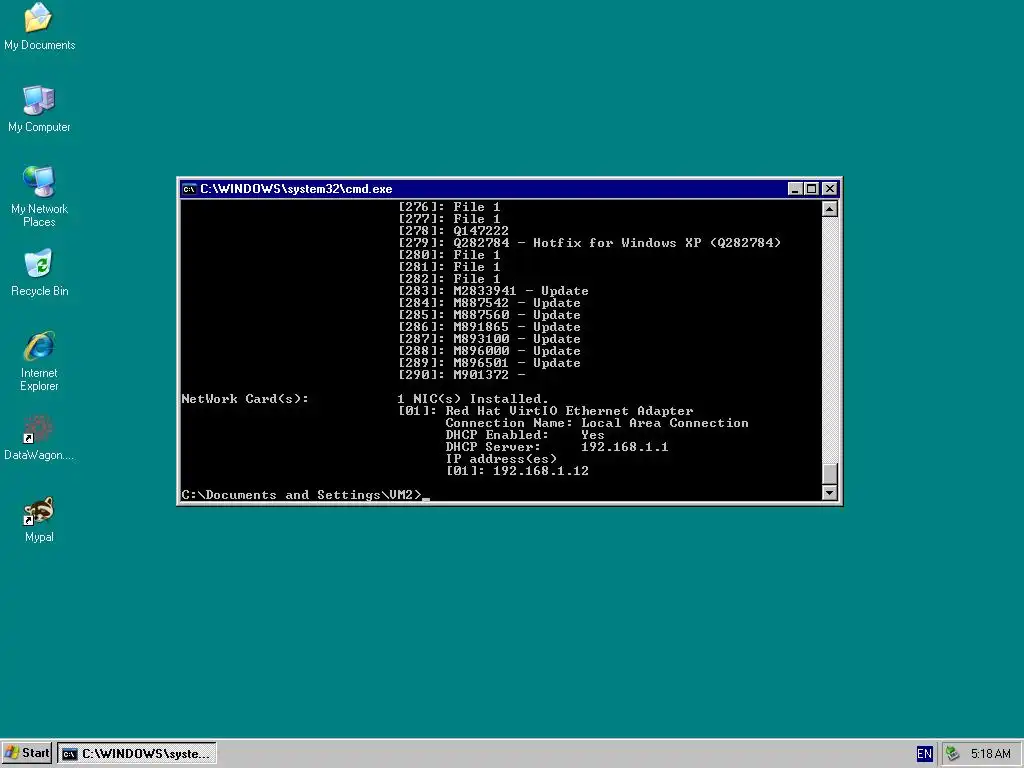This screenshot has height=768, width=1024.
Task: Click the '[288]: M896000 - Update' line
Action: 490,351
